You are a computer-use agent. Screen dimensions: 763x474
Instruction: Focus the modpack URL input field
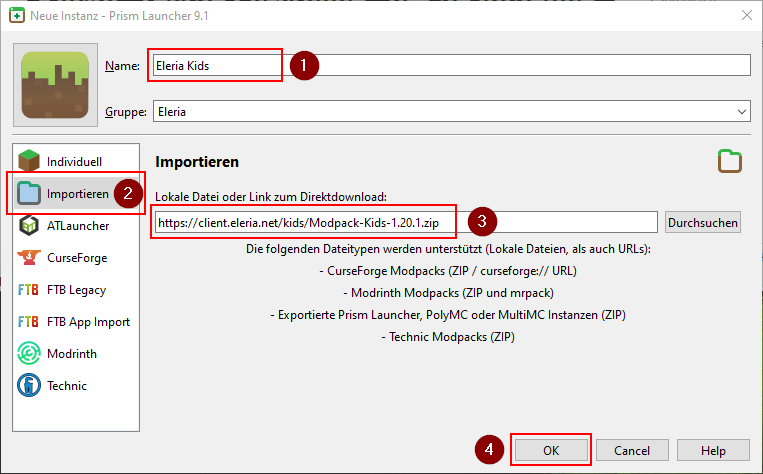405,222
